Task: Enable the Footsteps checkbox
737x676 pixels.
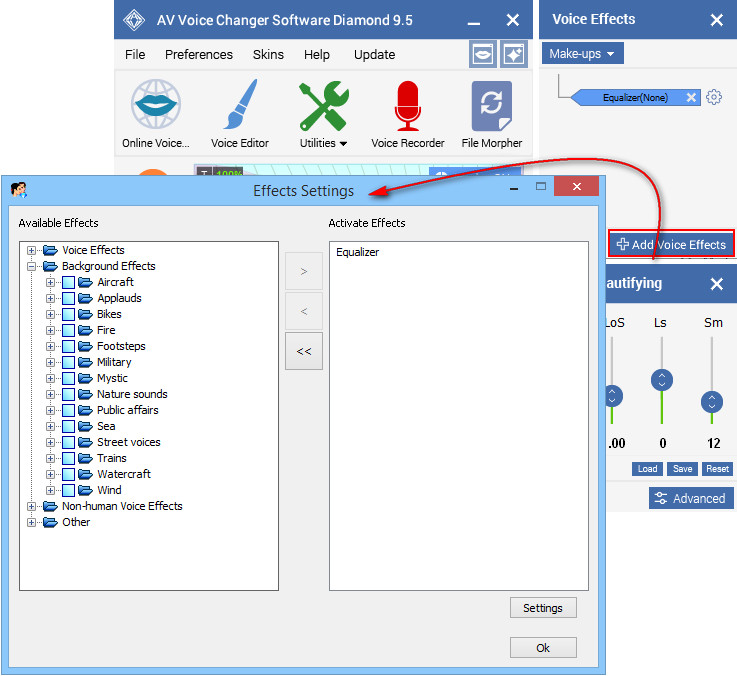Action: click(x=69, y=346)
